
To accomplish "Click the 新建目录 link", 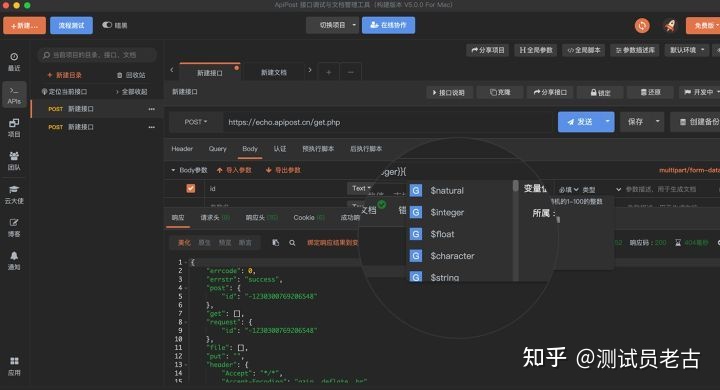I will tap(64, 75).
